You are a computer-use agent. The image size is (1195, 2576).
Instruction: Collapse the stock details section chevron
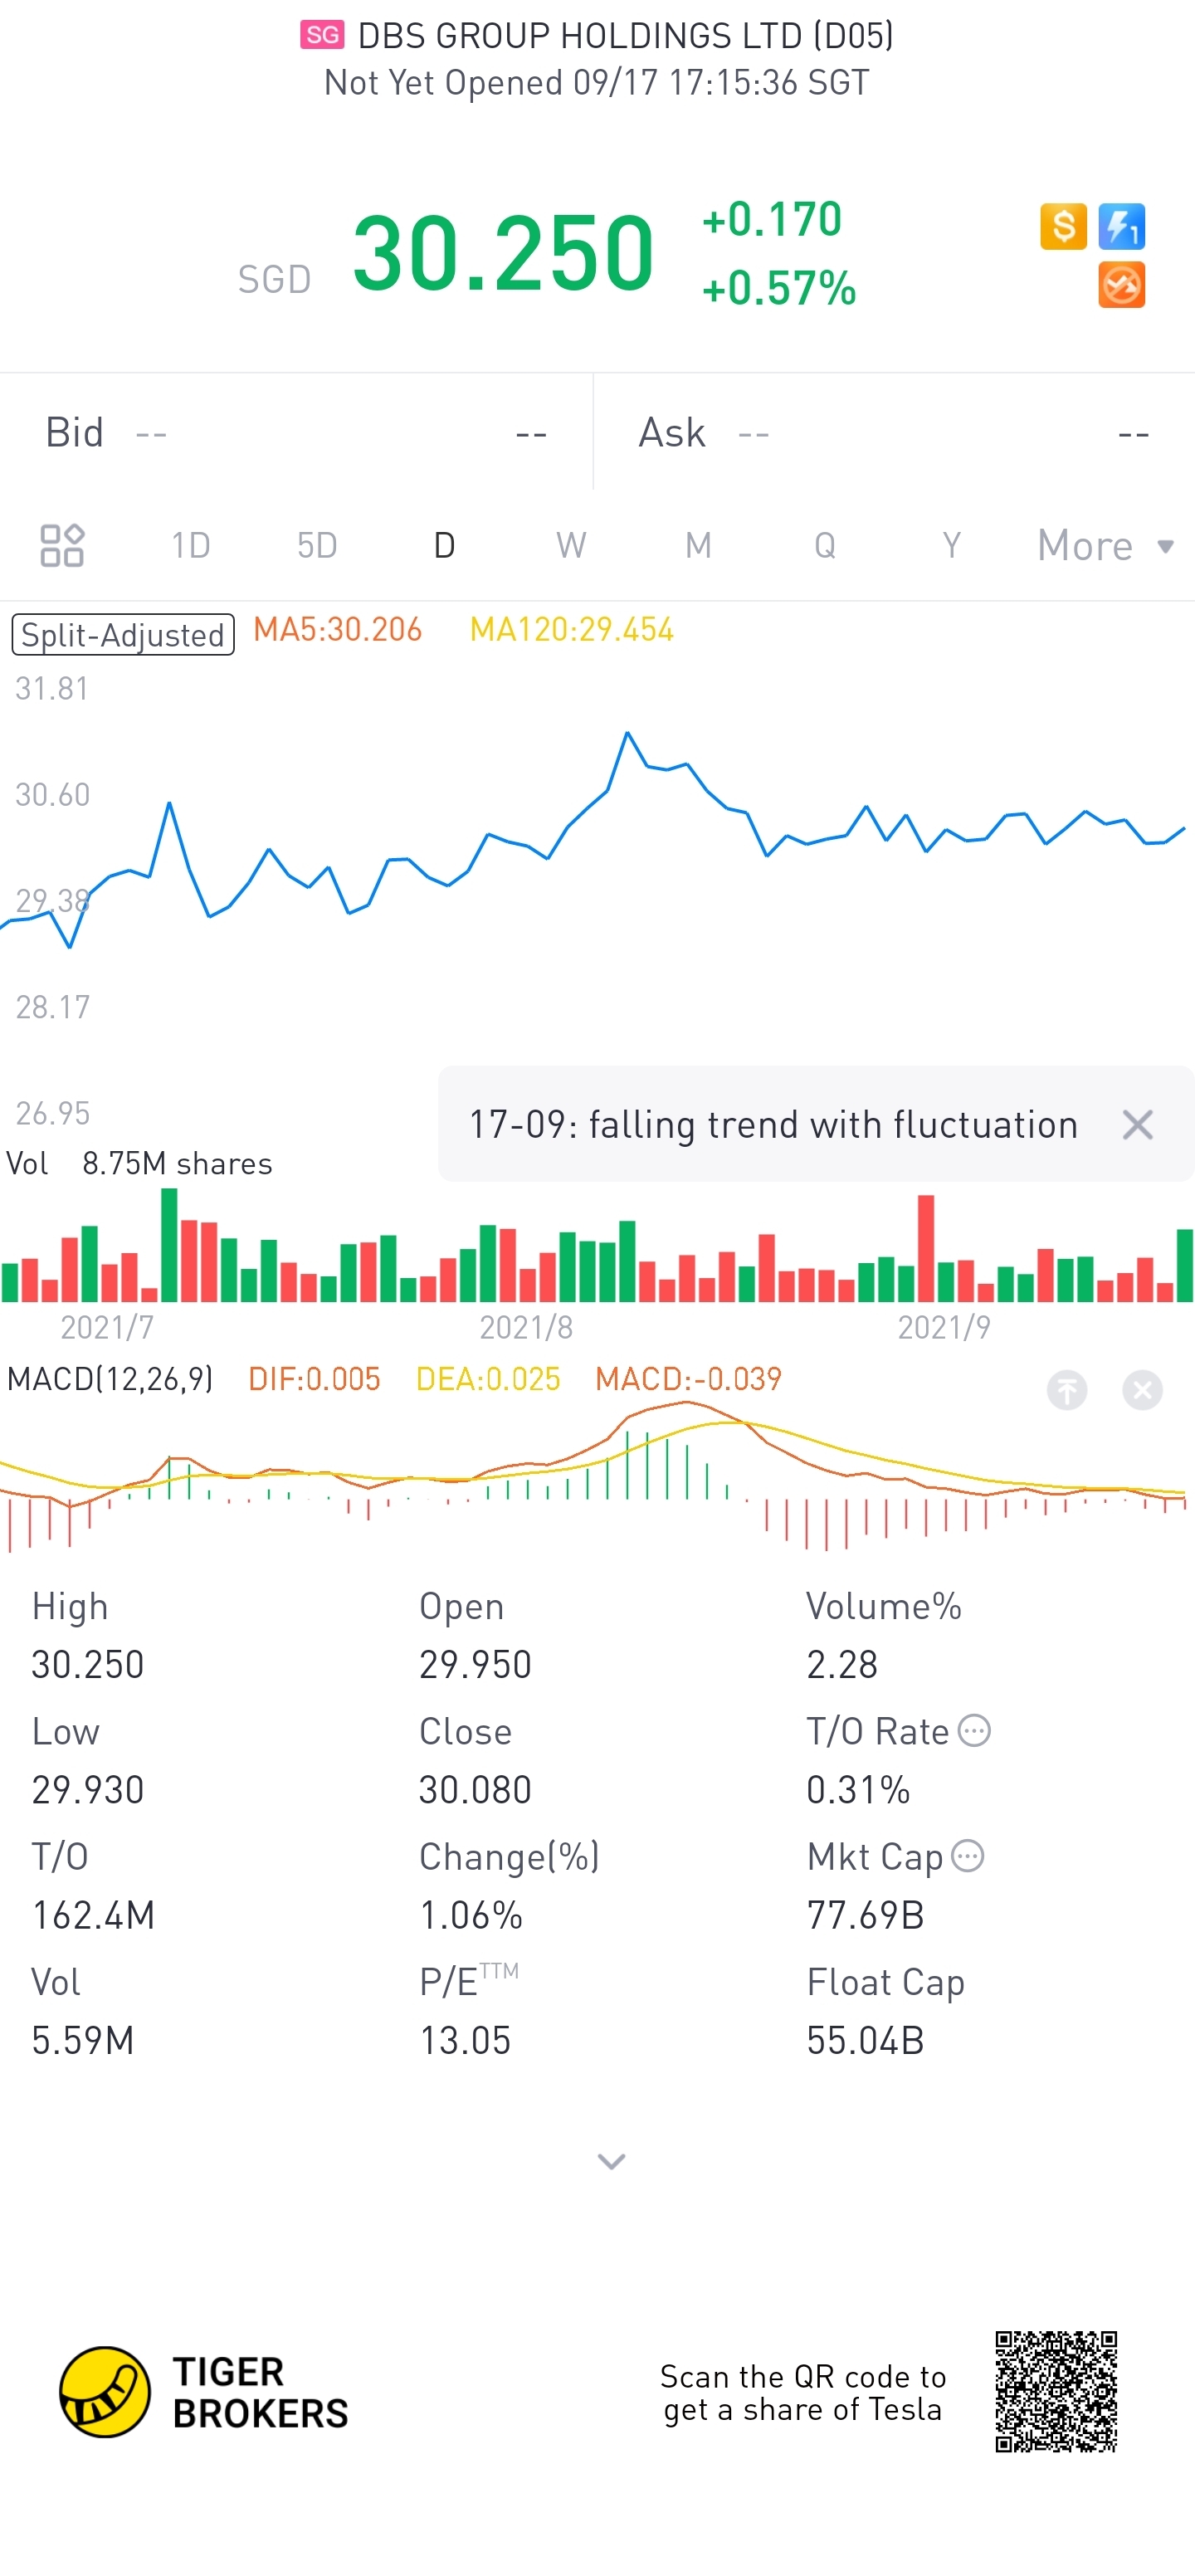click(x=611, y=2162)
